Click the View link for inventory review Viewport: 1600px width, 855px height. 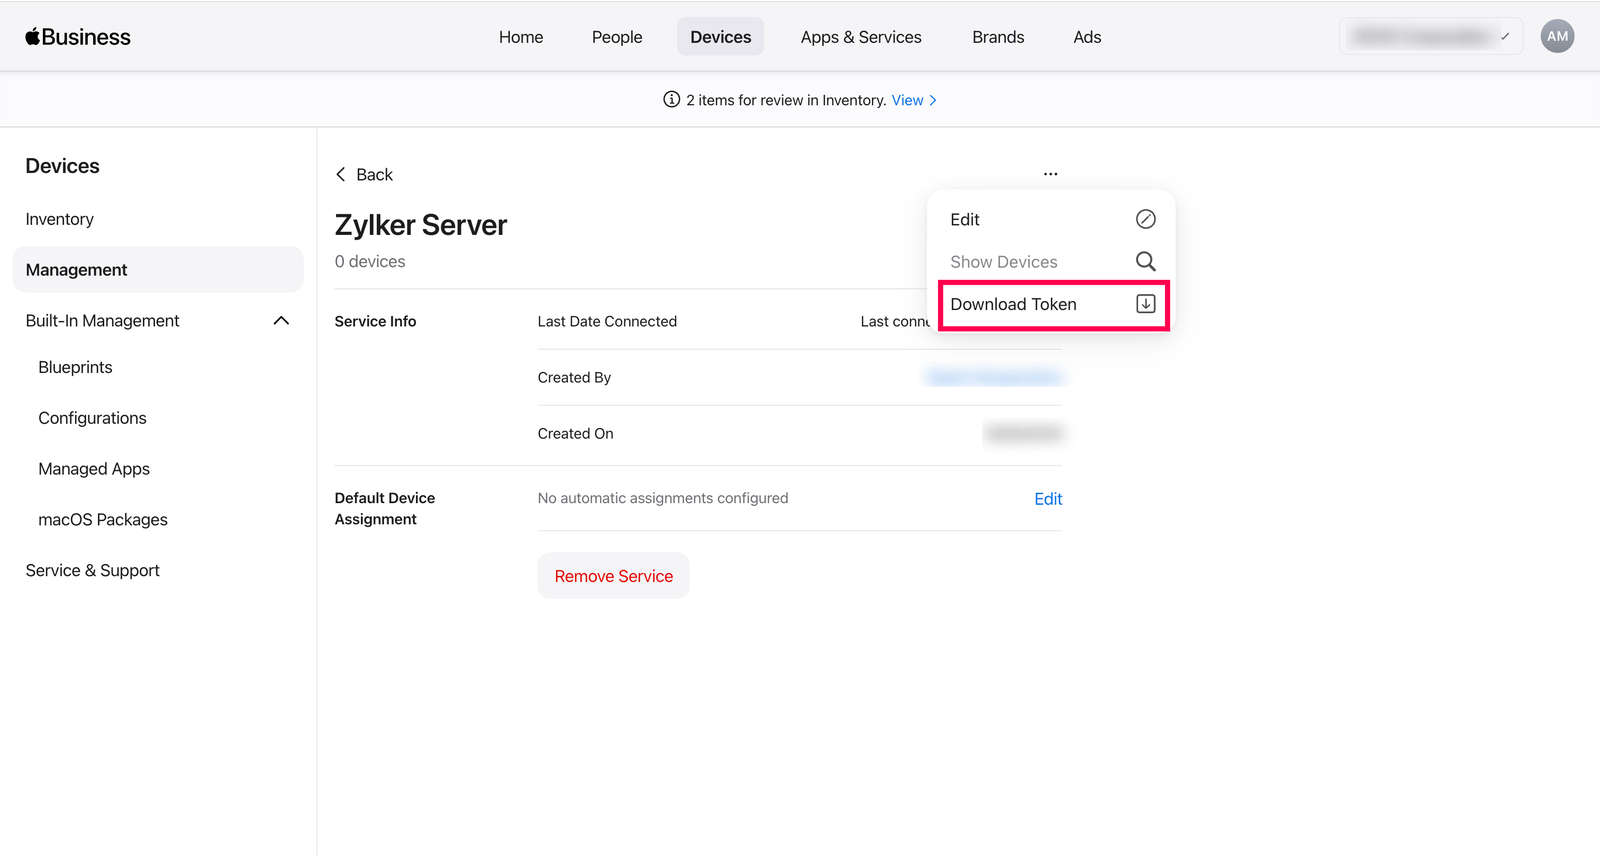914,100
